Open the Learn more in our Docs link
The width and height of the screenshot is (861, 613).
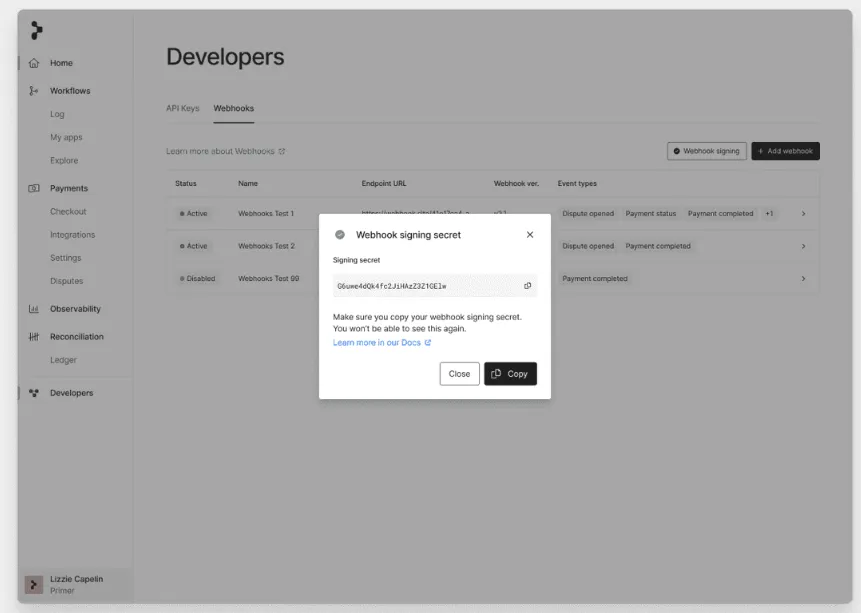click(382, 342)
